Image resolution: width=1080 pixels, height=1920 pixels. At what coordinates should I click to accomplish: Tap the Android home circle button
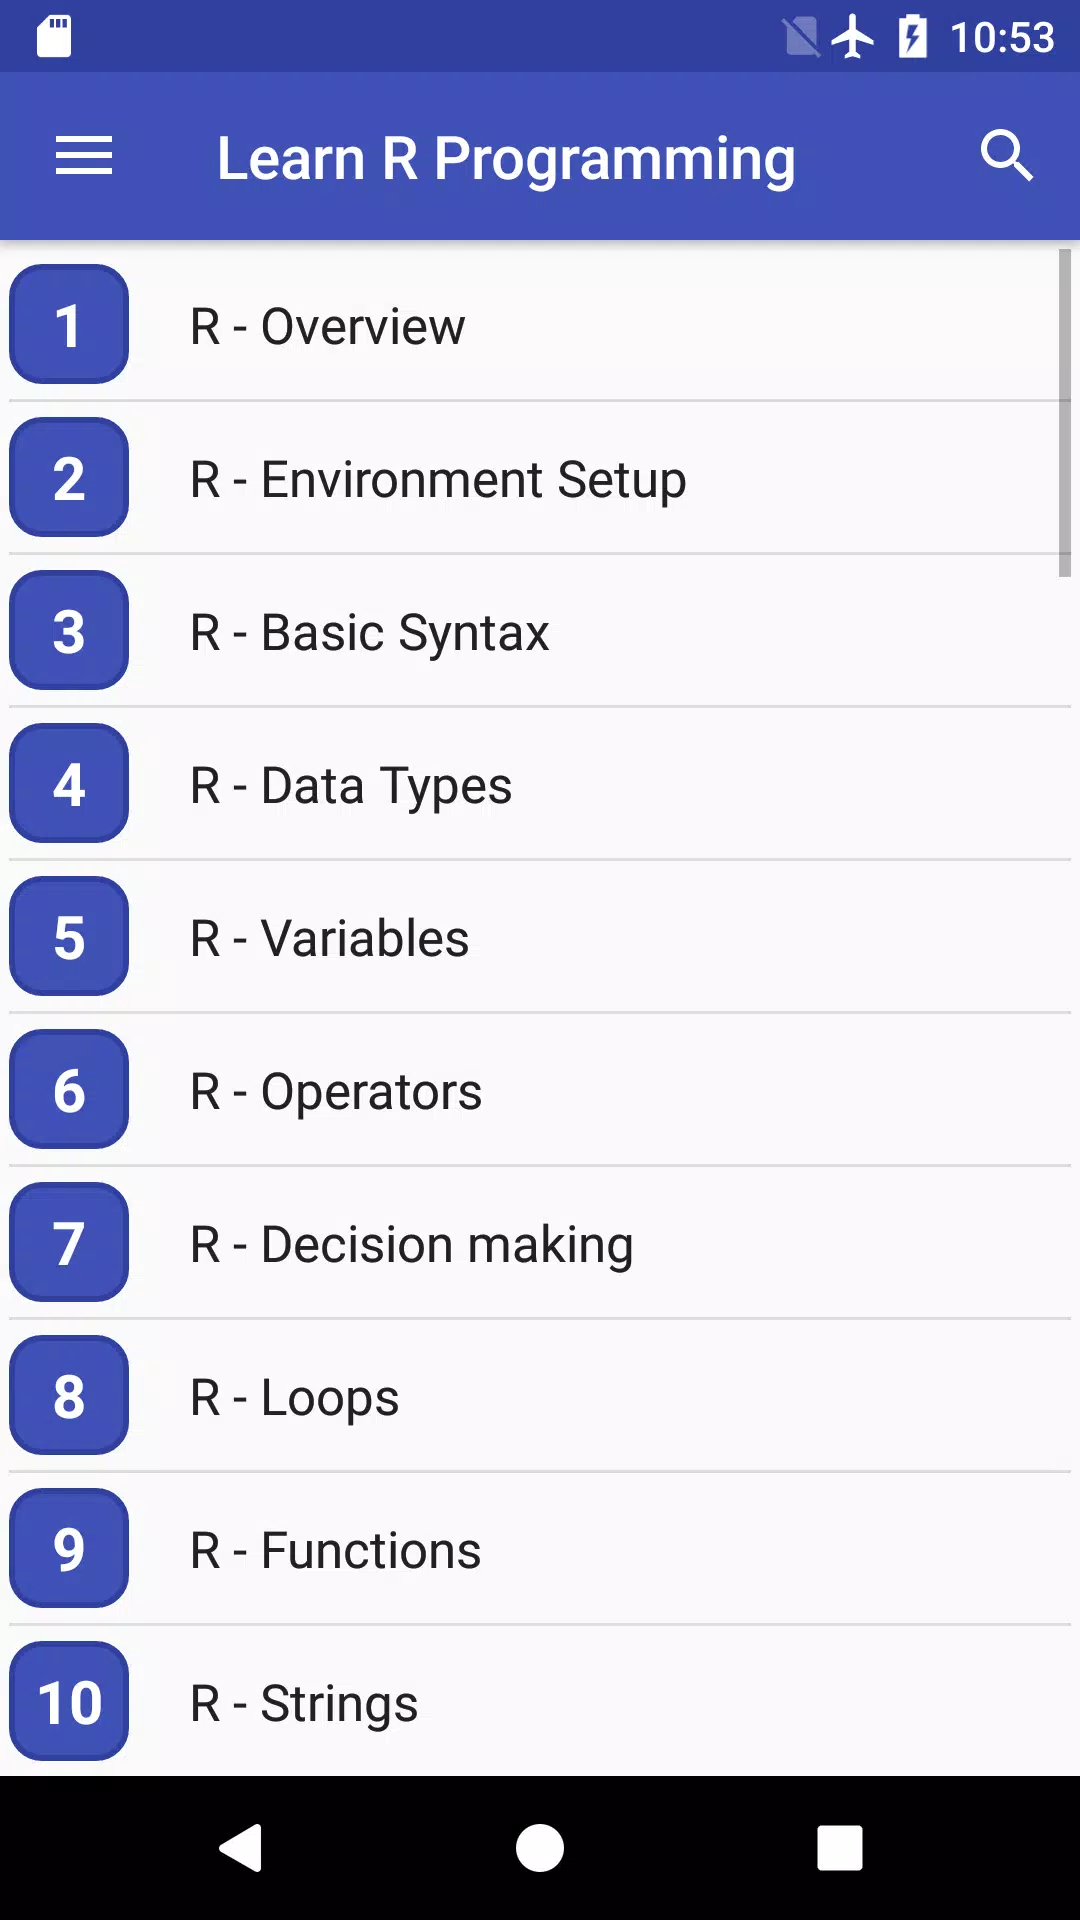tap(540, 1847)
